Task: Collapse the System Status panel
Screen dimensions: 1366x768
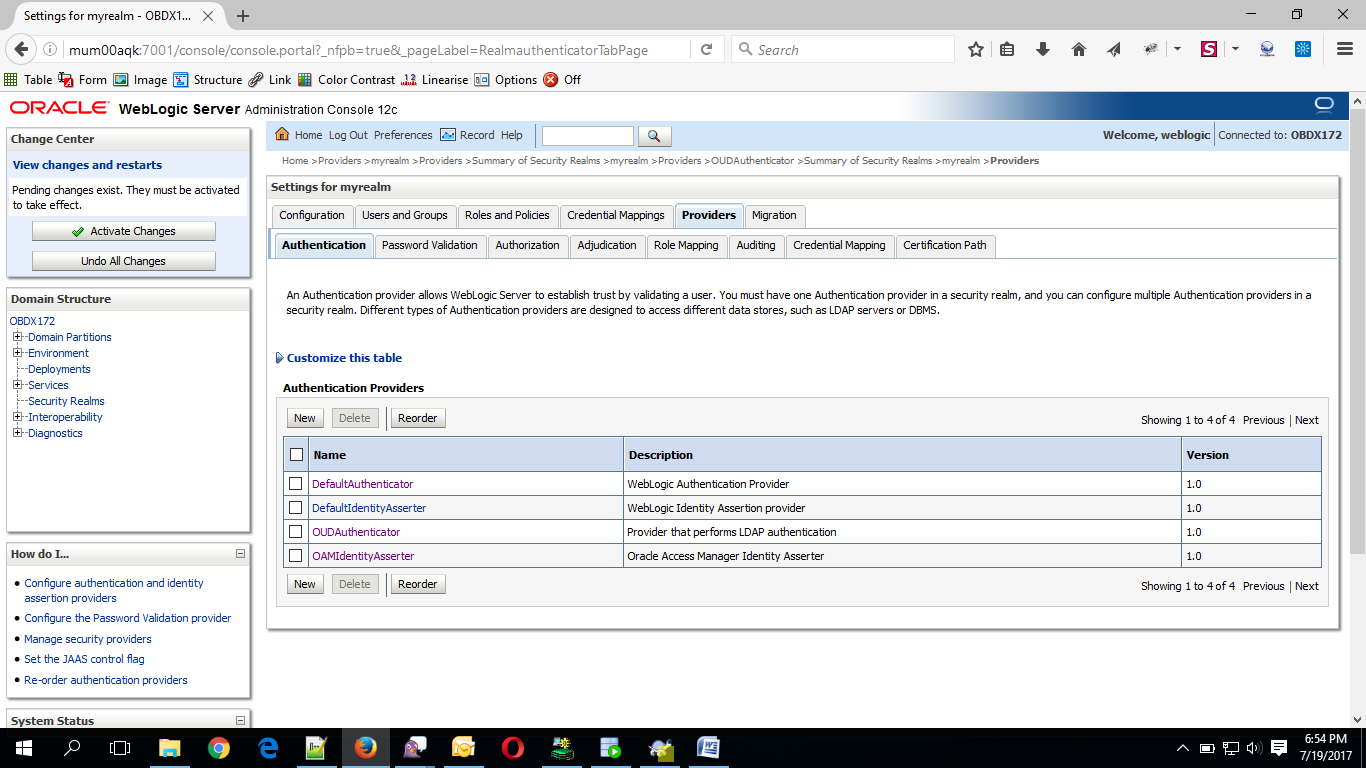Action: (x=240, y=720)
